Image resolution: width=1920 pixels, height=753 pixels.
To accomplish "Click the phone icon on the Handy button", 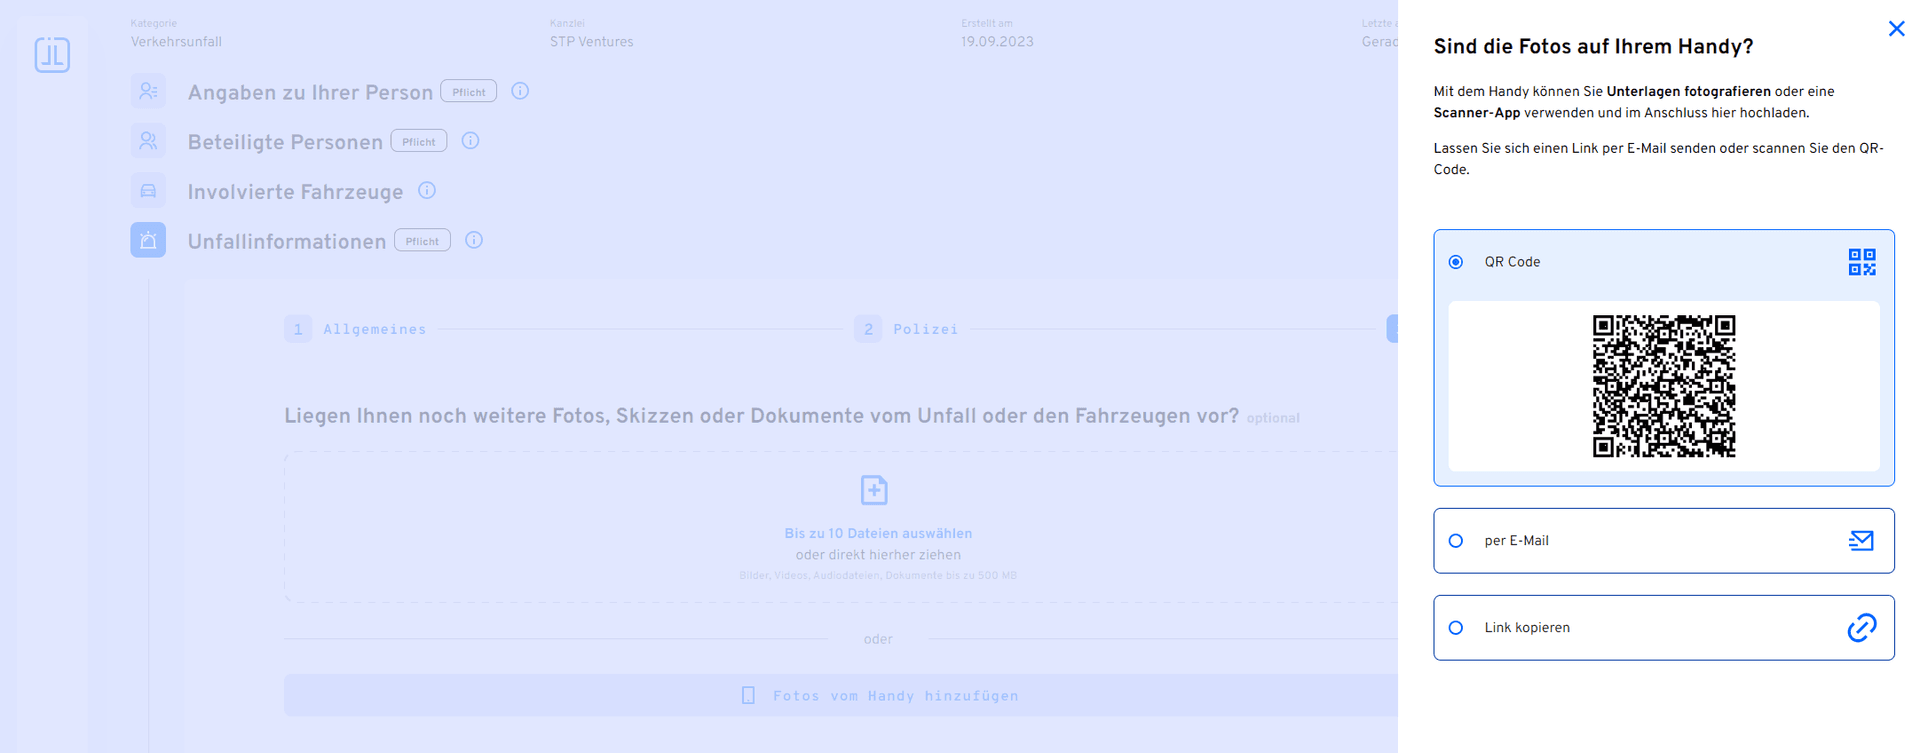I will (748, 695).
